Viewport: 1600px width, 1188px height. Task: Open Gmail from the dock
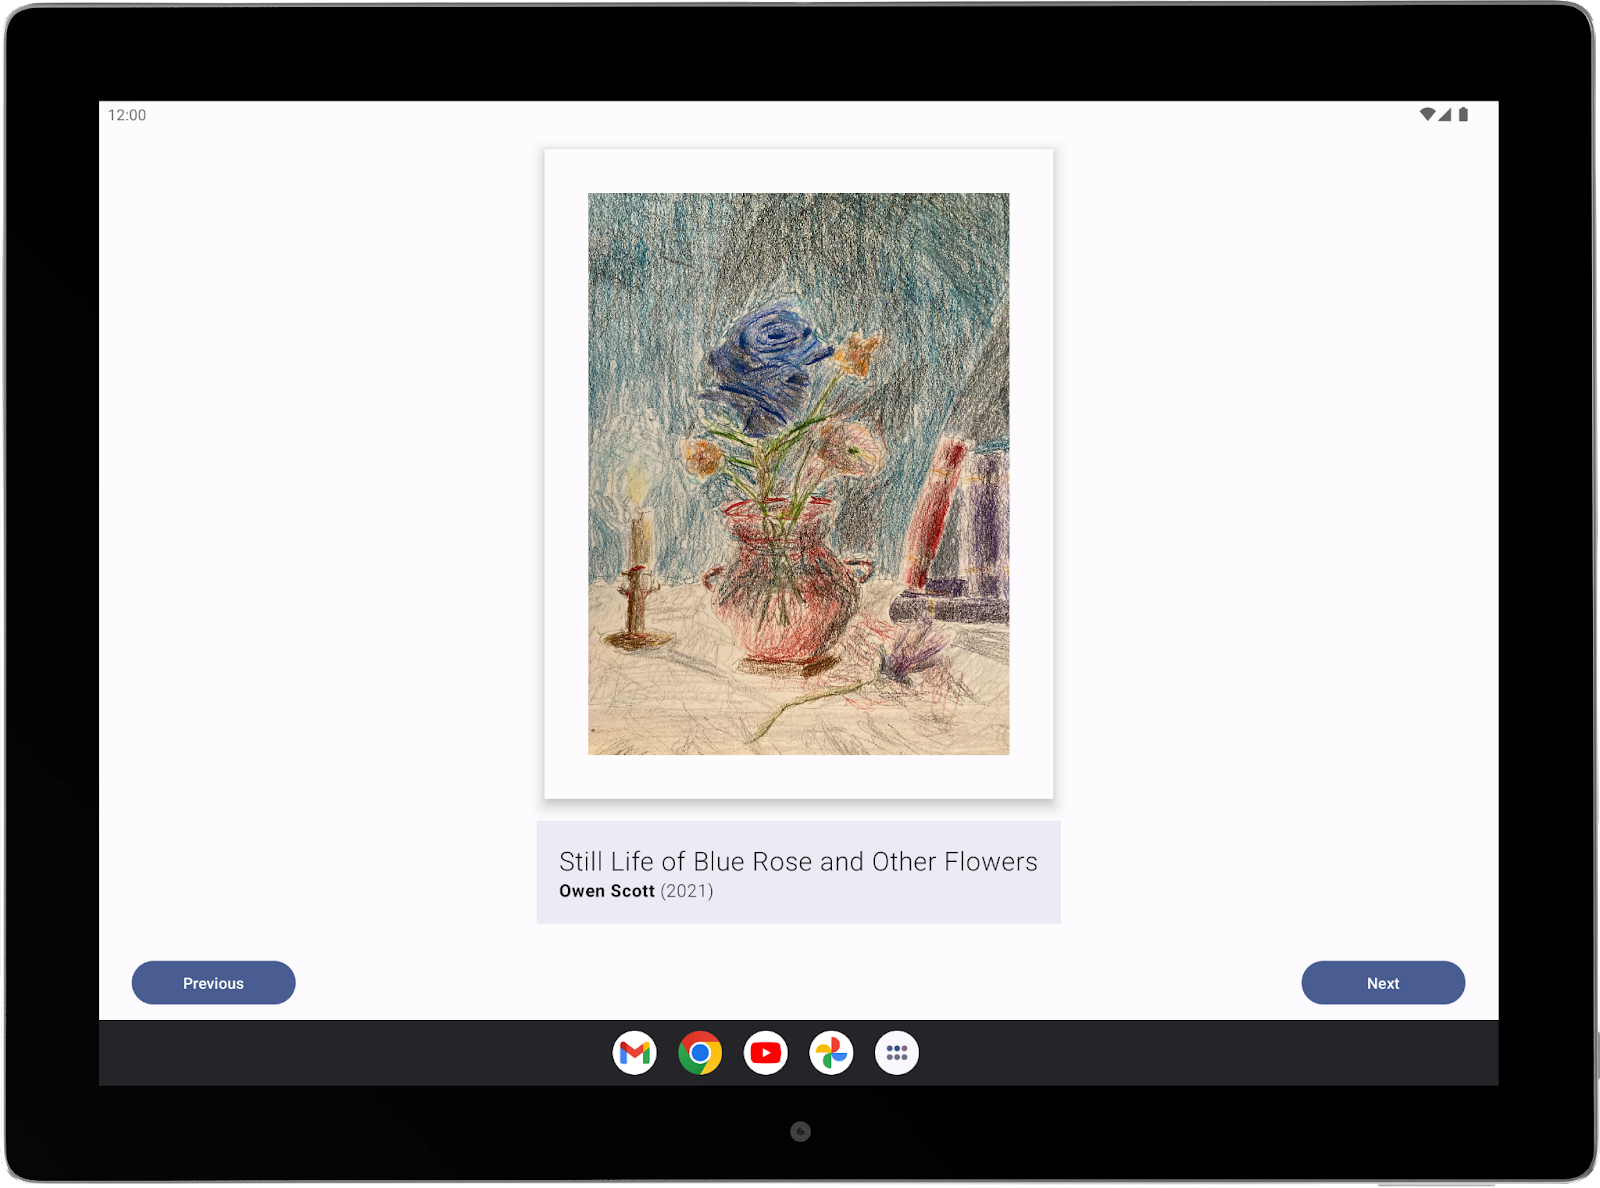pyautogui.click(x=636, y=1052)
